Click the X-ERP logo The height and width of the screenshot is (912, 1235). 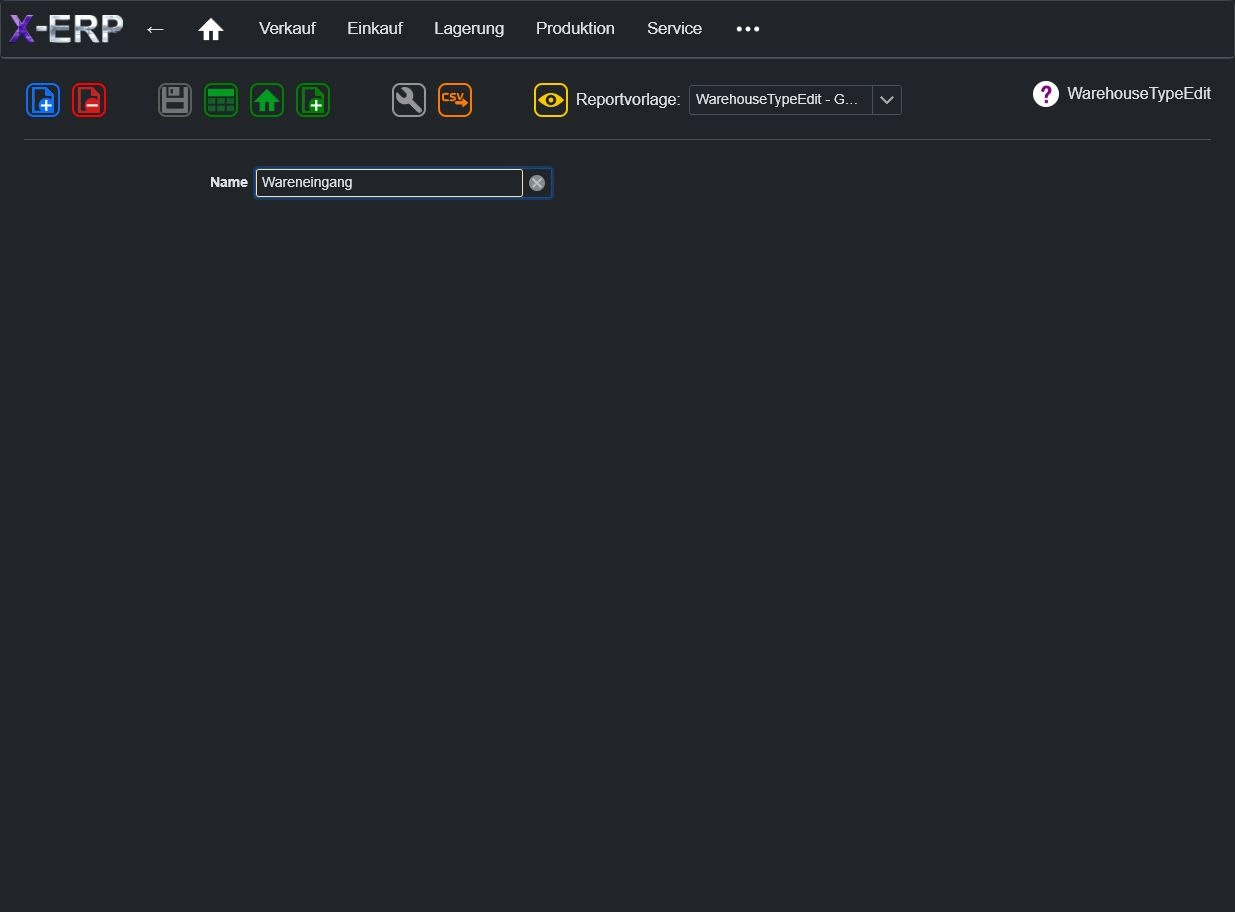coord(66,29)
